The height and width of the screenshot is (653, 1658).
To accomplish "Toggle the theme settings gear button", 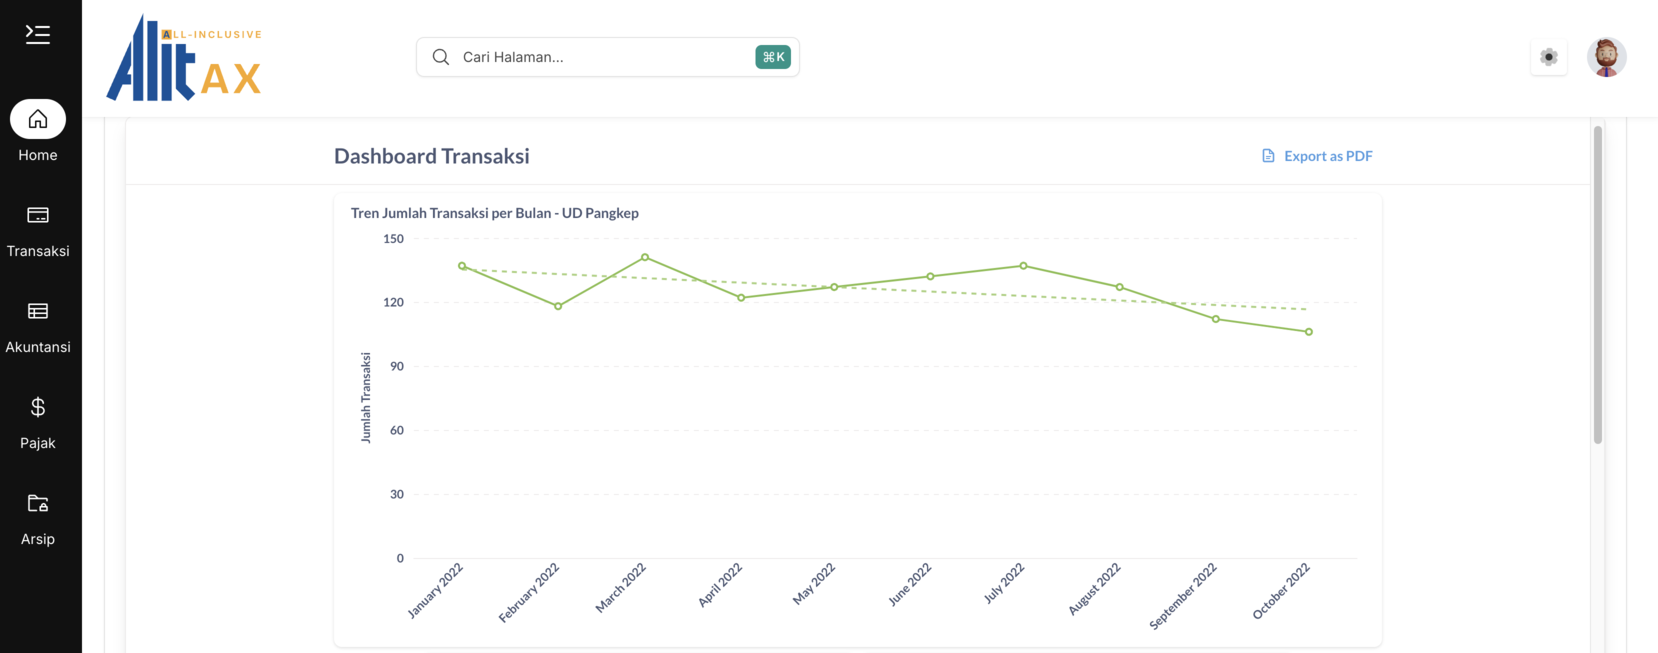I will pyautogui.click(x=1548, y=57).
